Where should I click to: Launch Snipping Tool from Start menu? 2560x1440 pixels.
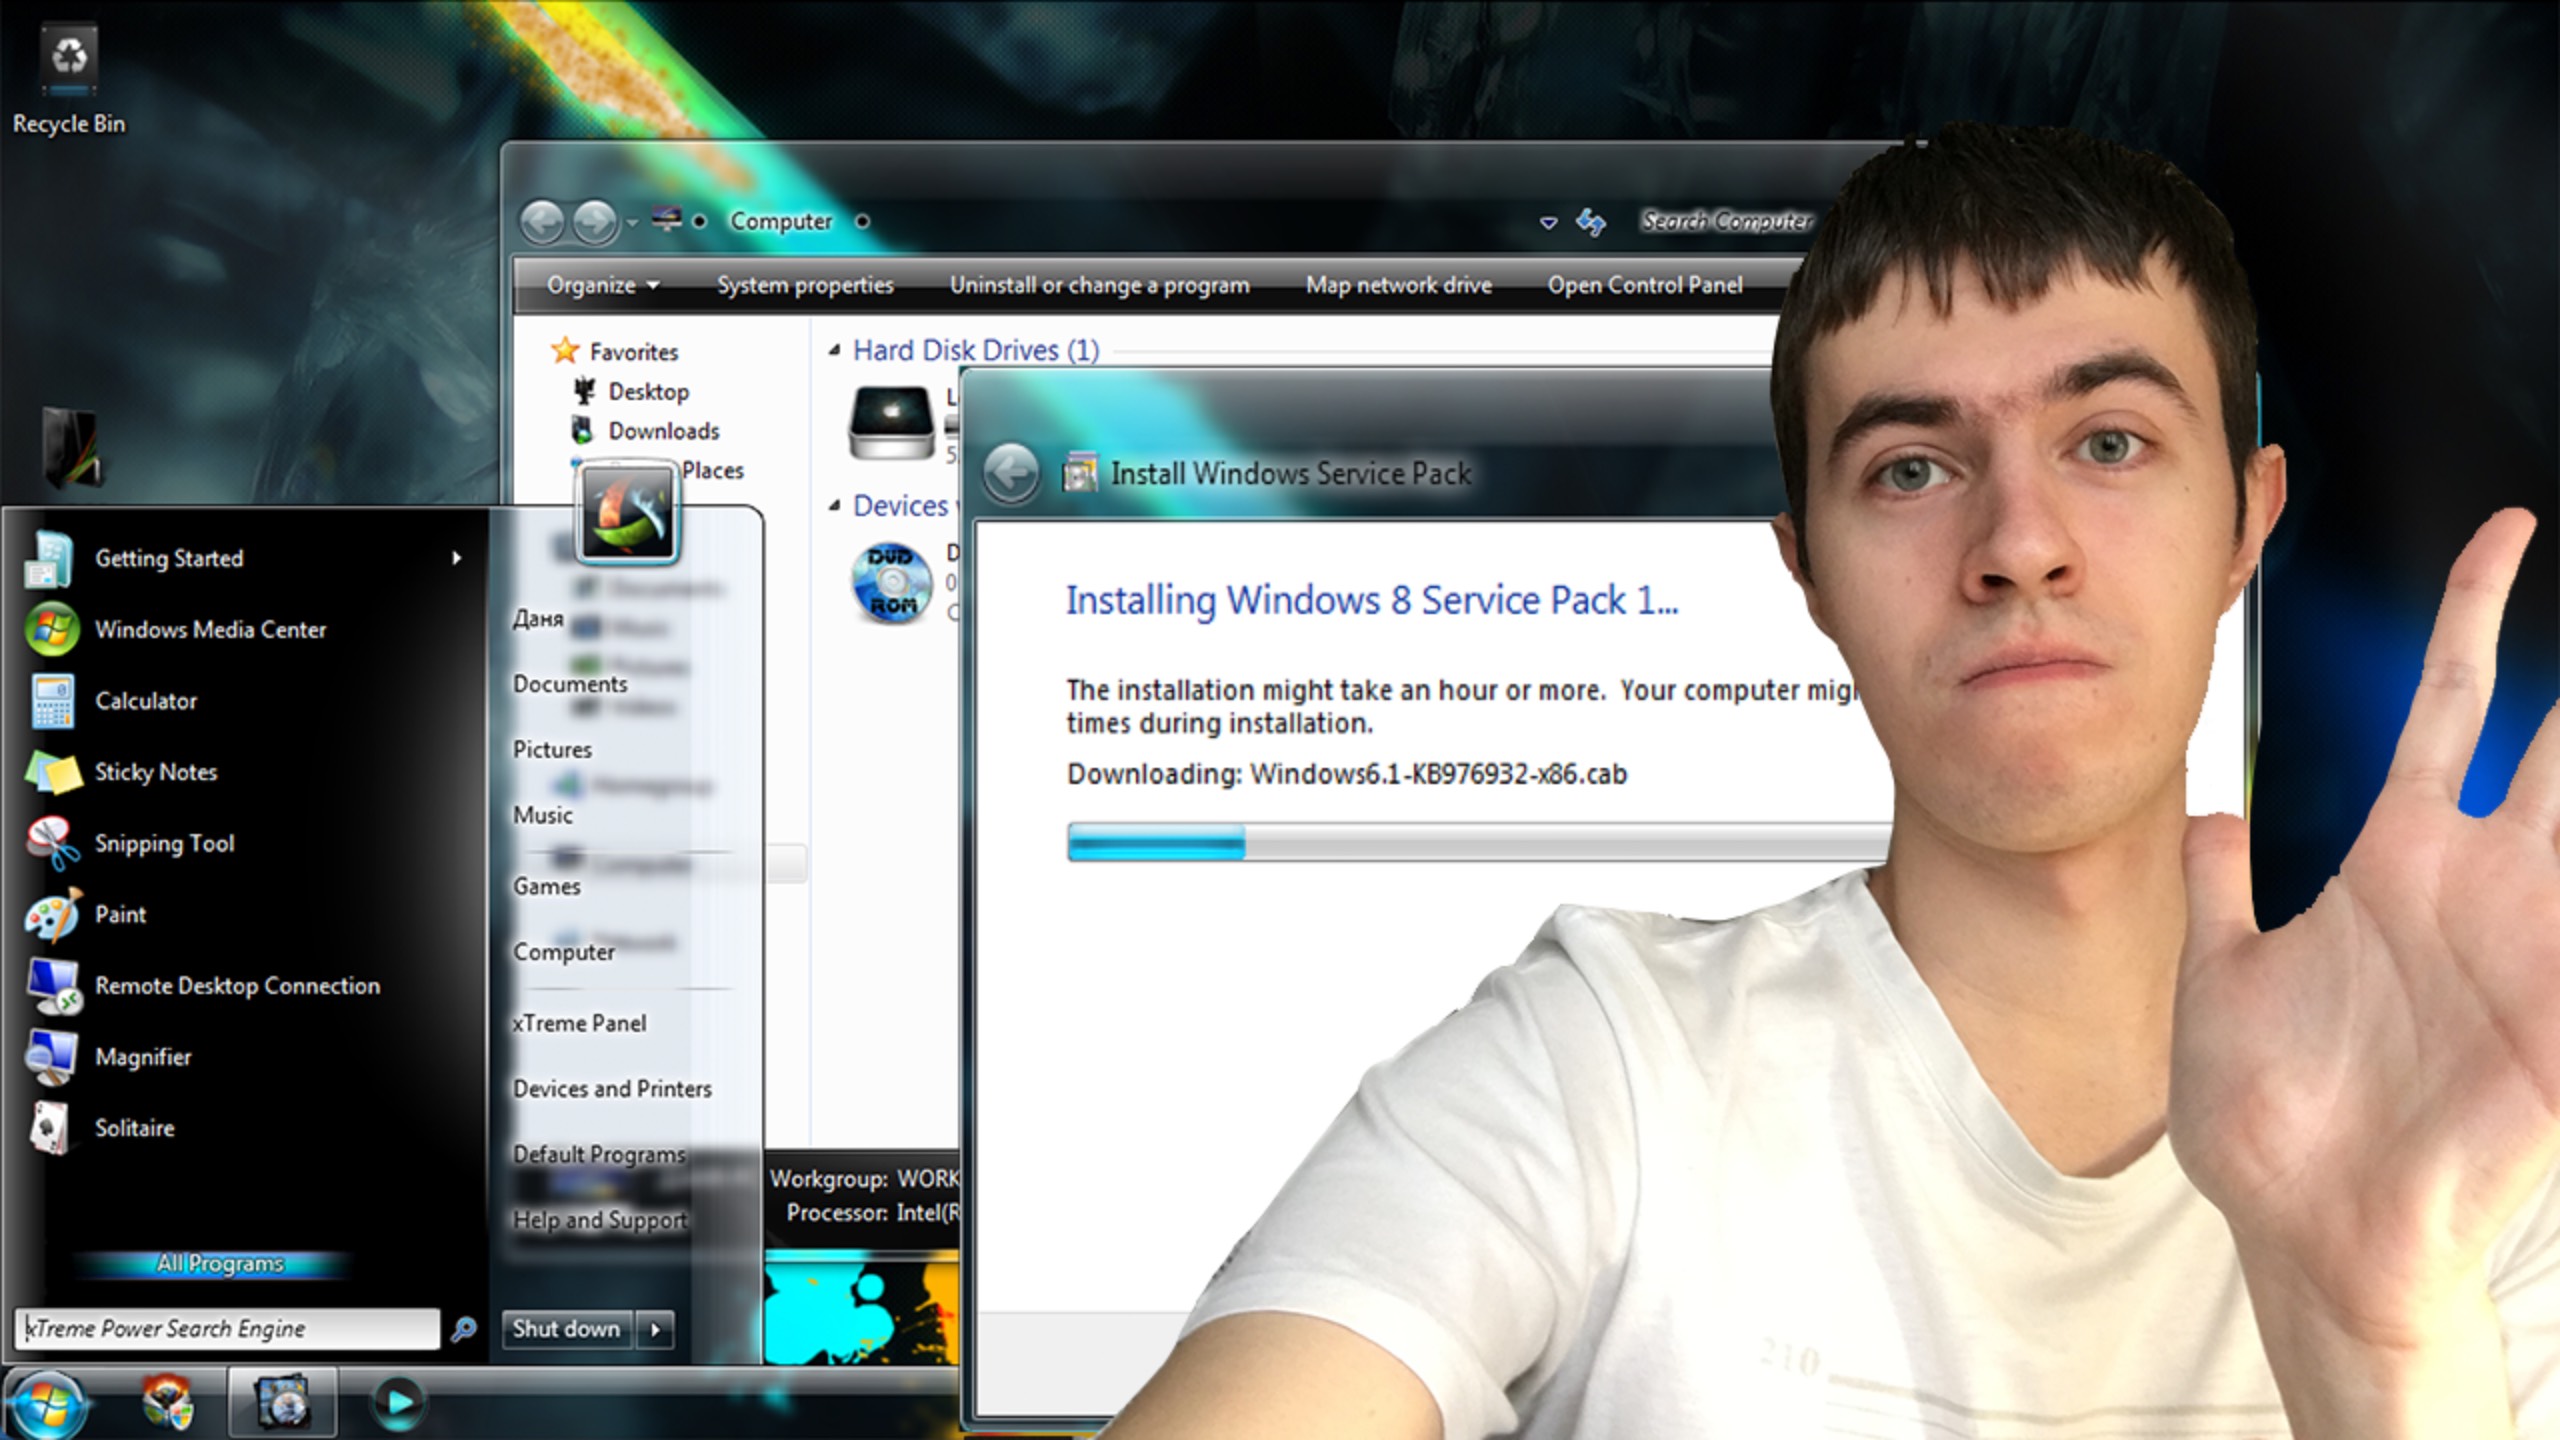(130, 843)
